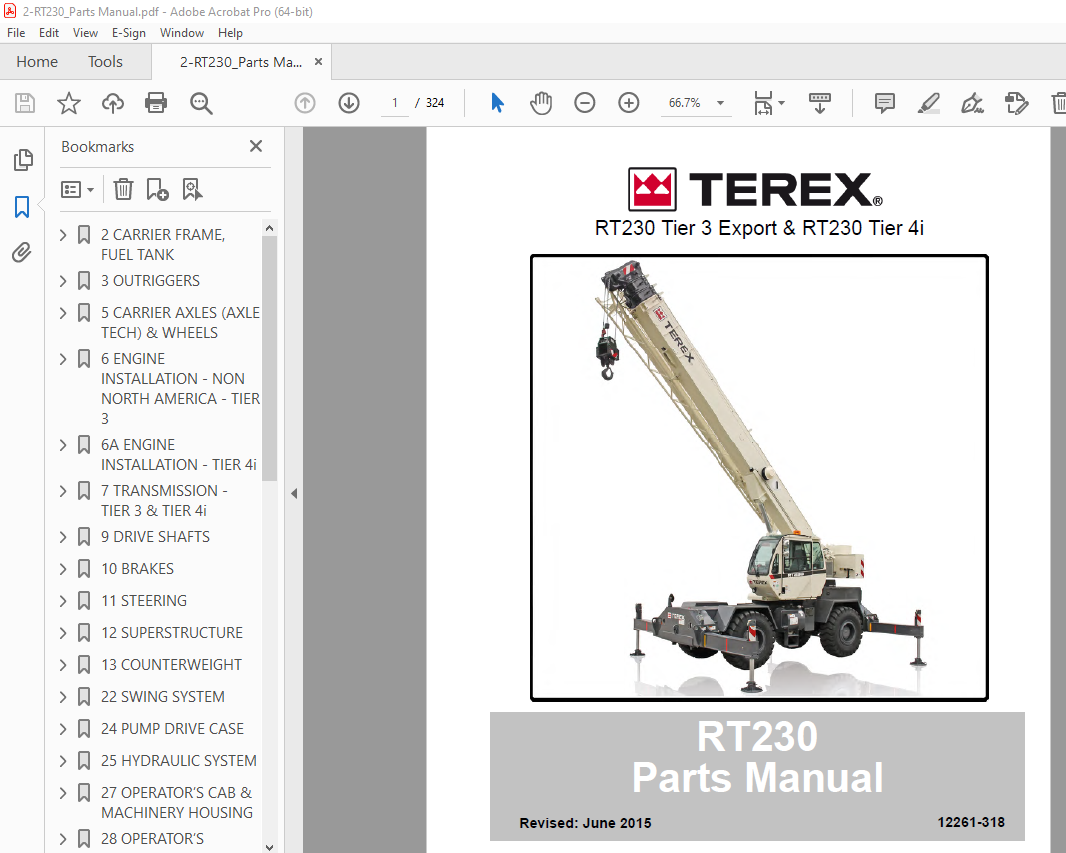Switch to the Tools tab

click(x=105, y=62)
